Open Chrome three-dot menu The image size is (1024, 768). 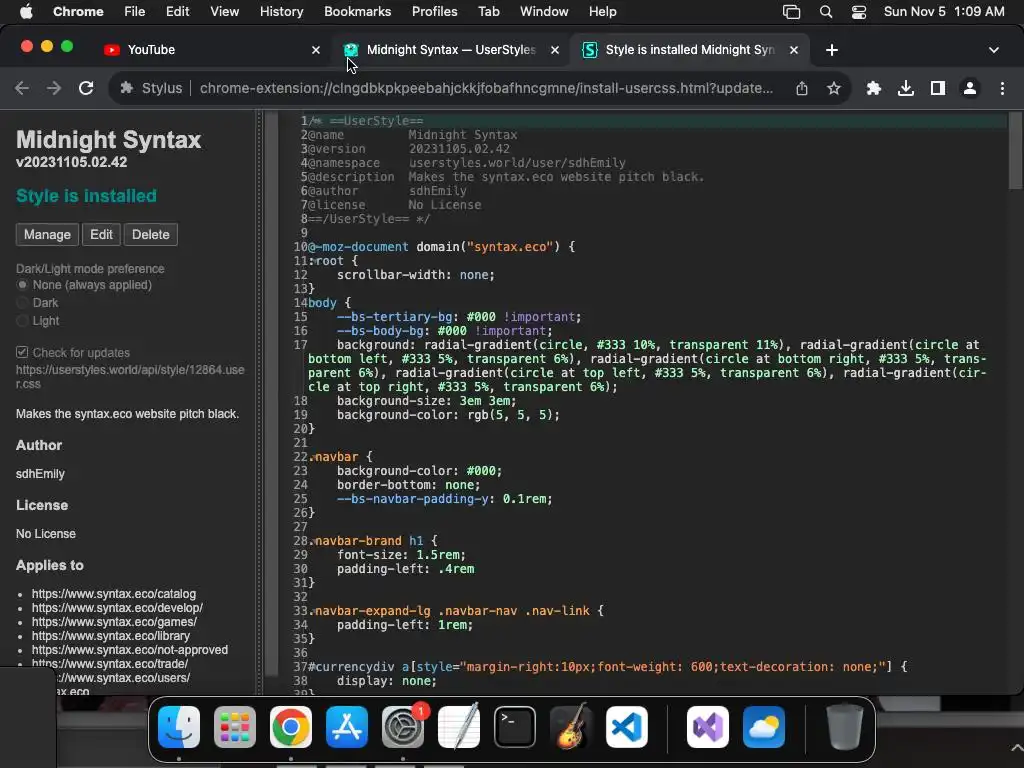1002,88
